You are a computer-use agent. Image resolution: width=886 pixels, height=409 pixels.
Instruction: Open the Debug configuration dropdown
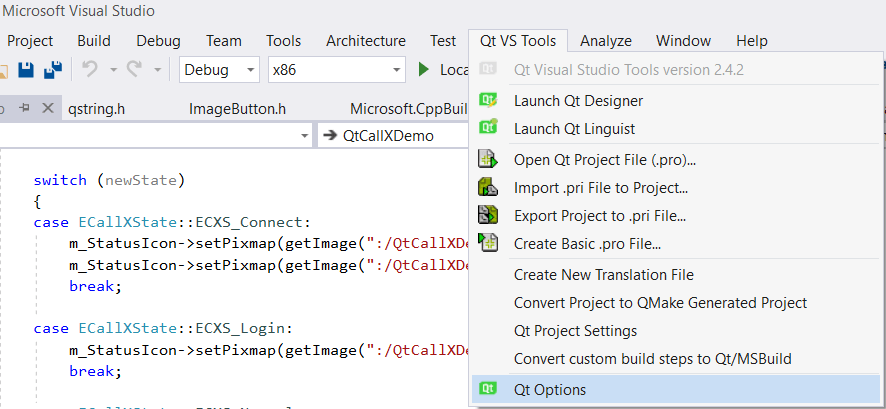(219, 70)
